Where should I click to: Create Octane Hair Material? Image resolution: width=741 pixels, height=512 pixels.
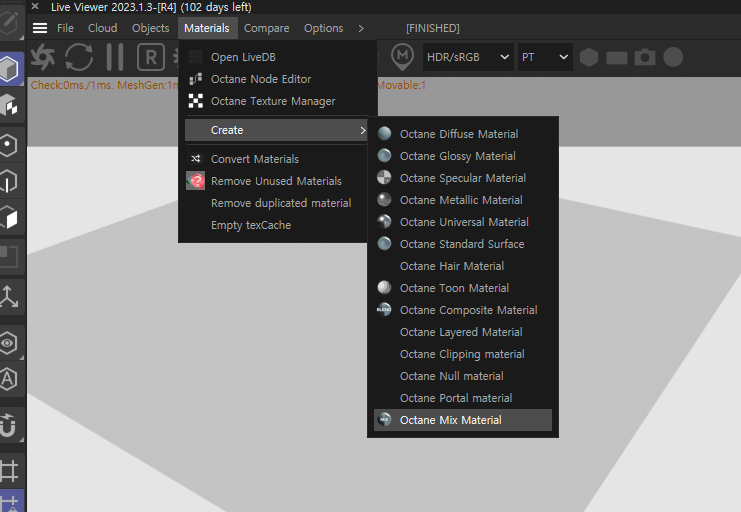463,266
